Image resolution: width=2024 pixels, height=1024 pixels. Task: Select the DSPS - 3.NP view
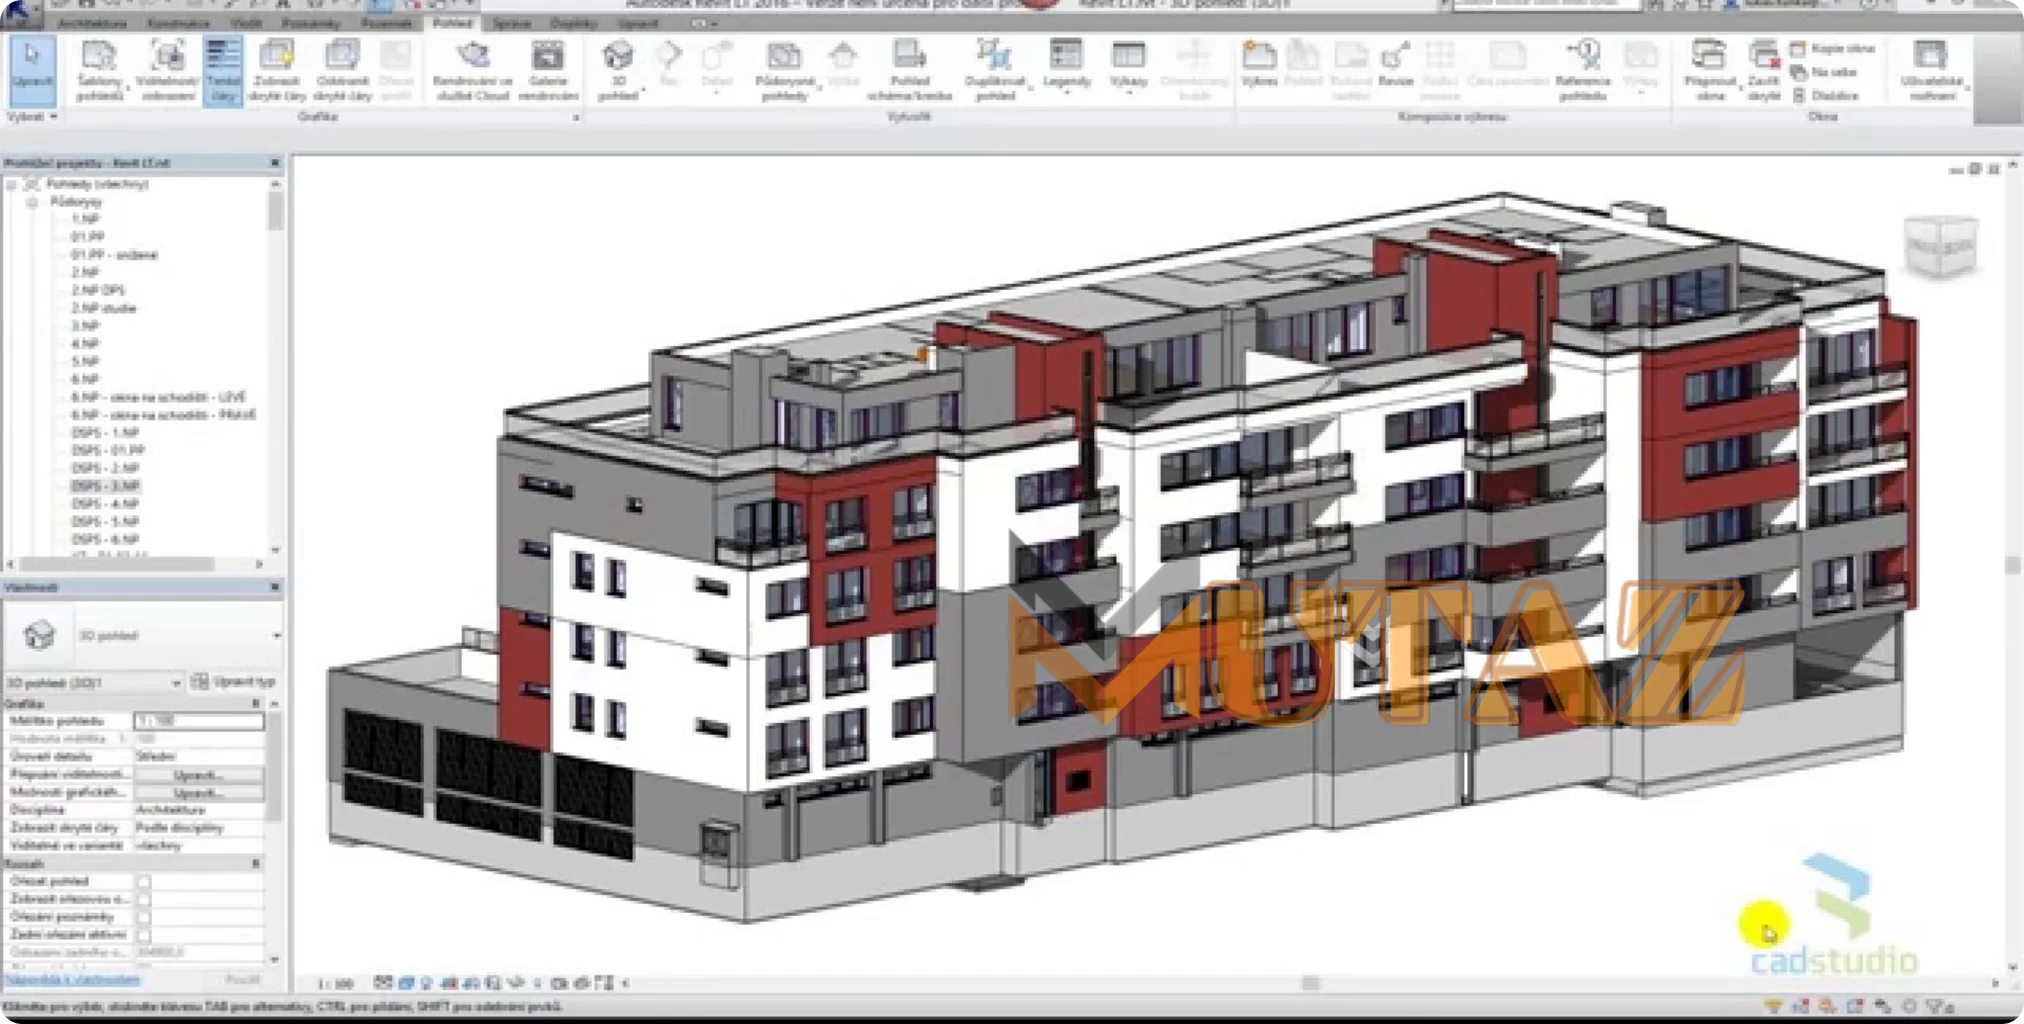(x=105, y=486)
